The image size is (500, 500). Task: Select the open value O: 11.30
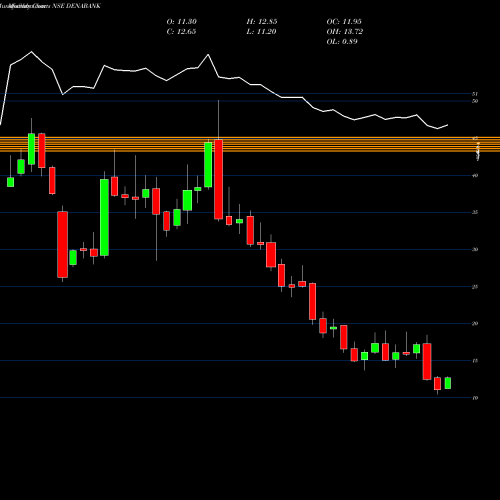point(182,22)
